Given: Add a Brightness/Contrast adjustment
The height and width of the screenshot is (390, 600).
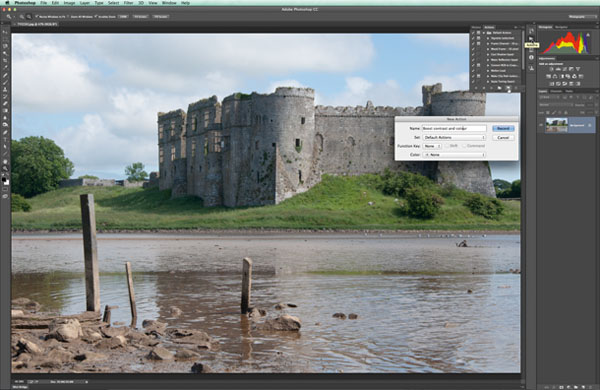Looking at the screenshot, I should point(551,69).
